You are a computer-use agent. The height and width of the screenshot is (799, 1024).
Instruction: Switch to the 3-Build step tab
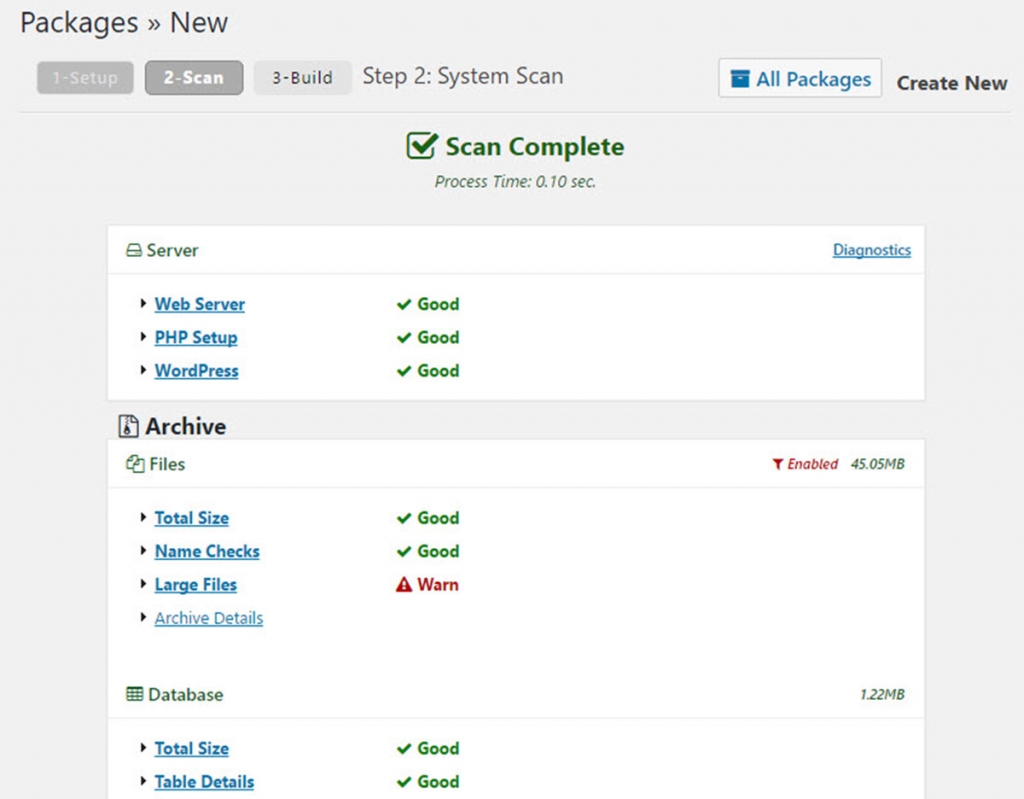tap(302, 77)
